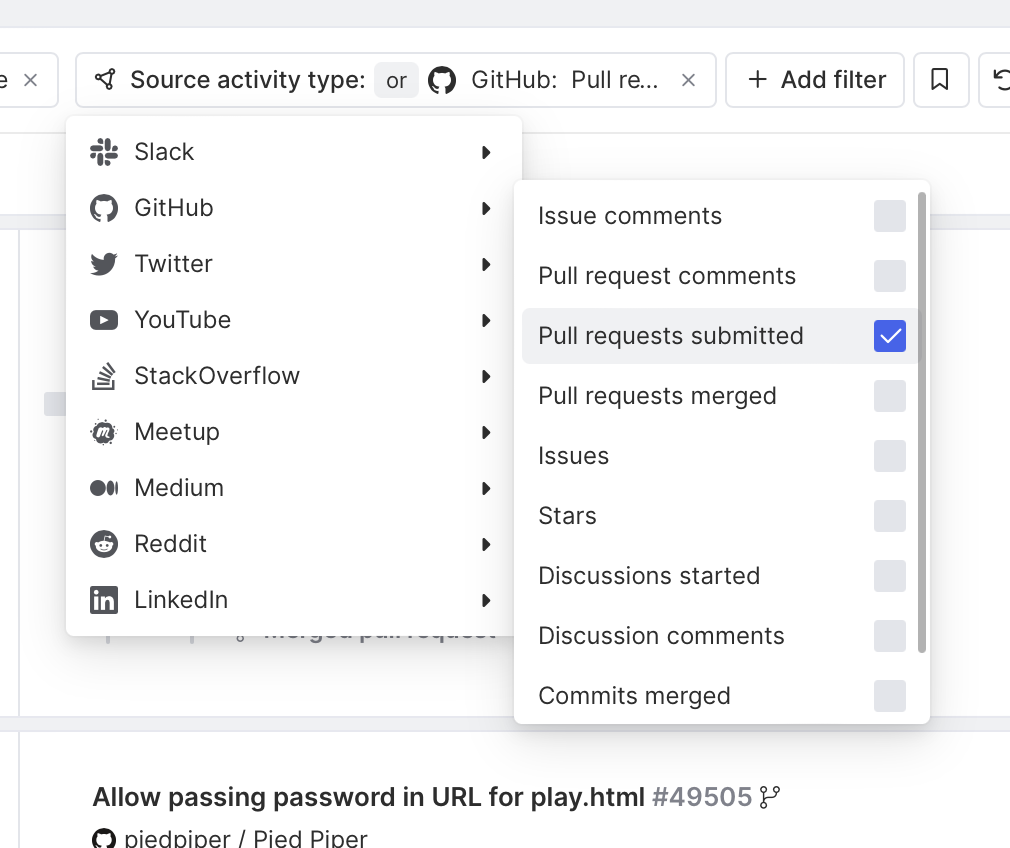Viewport: 1010px width, 848px height.
Task: Check the Issue comments checkbox
Action: pos(889,216)
